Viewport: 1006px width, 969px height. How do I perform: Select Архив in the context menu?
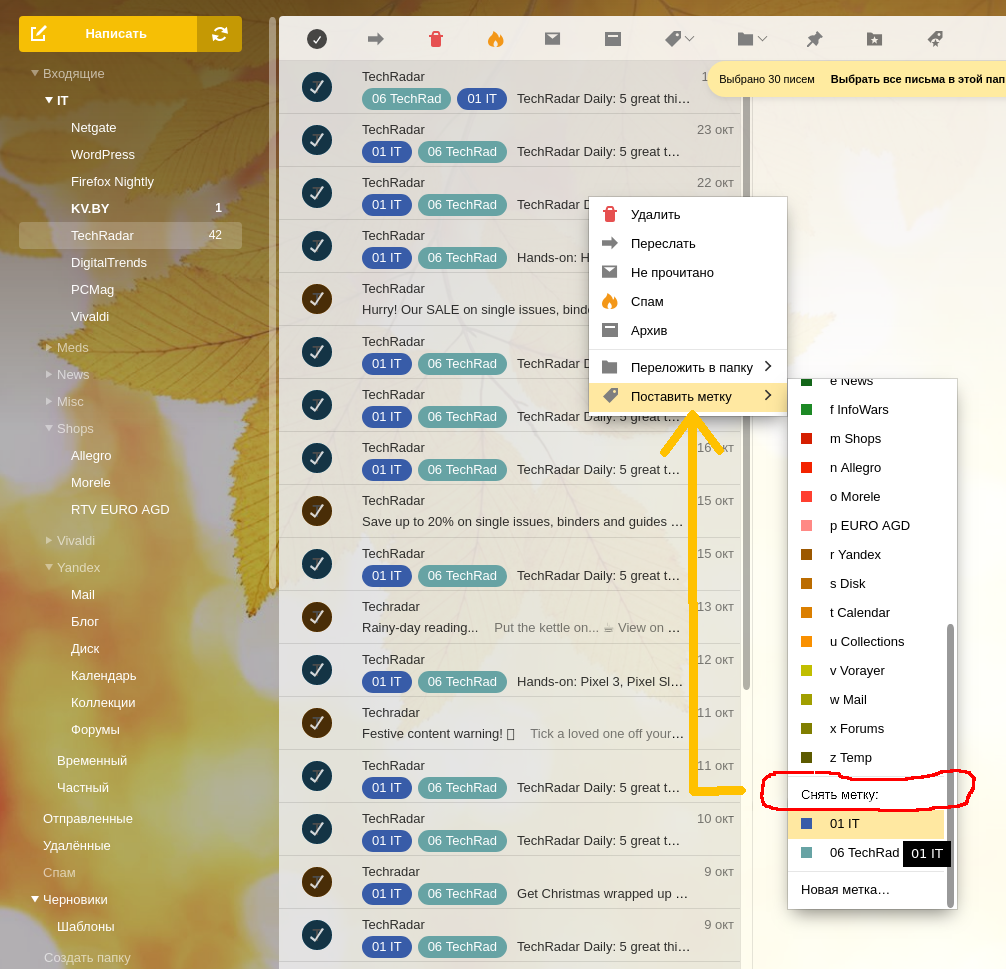coord(688,330)
